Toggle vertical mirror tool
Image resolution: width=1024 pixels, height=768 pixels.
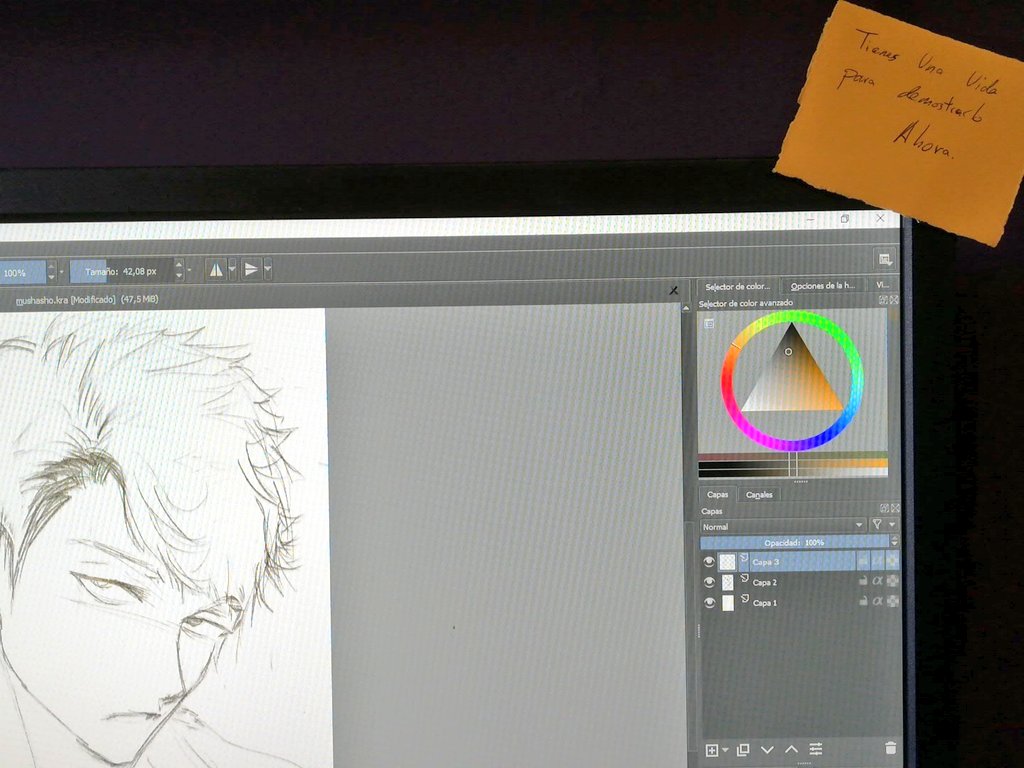click(251, 269)
